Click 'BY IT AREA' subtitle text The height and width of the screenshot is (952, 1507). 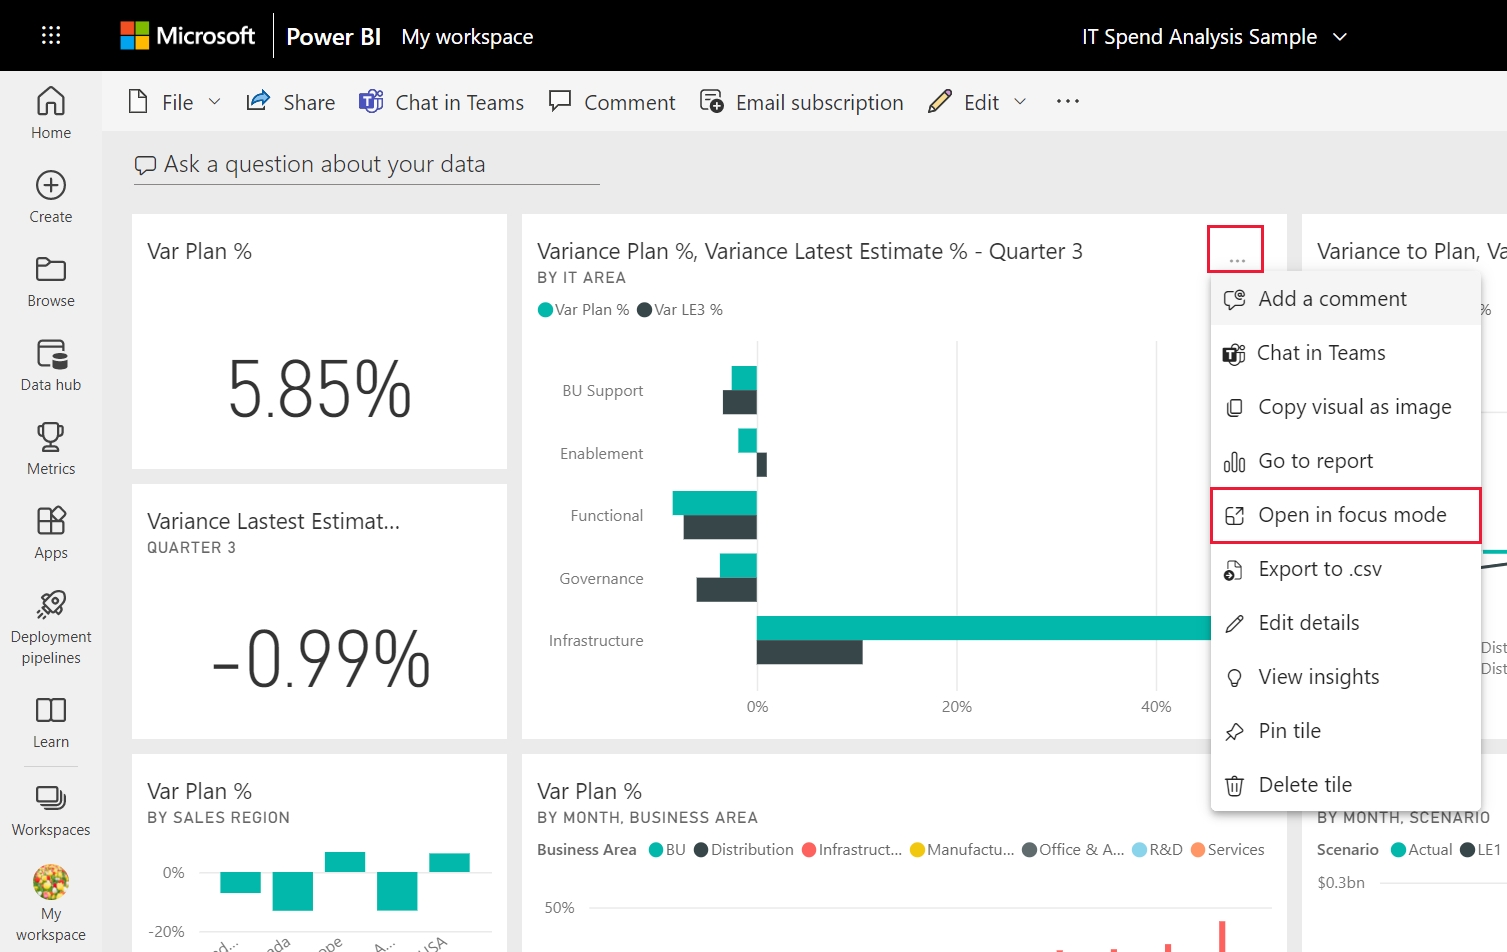click(582, 278)
